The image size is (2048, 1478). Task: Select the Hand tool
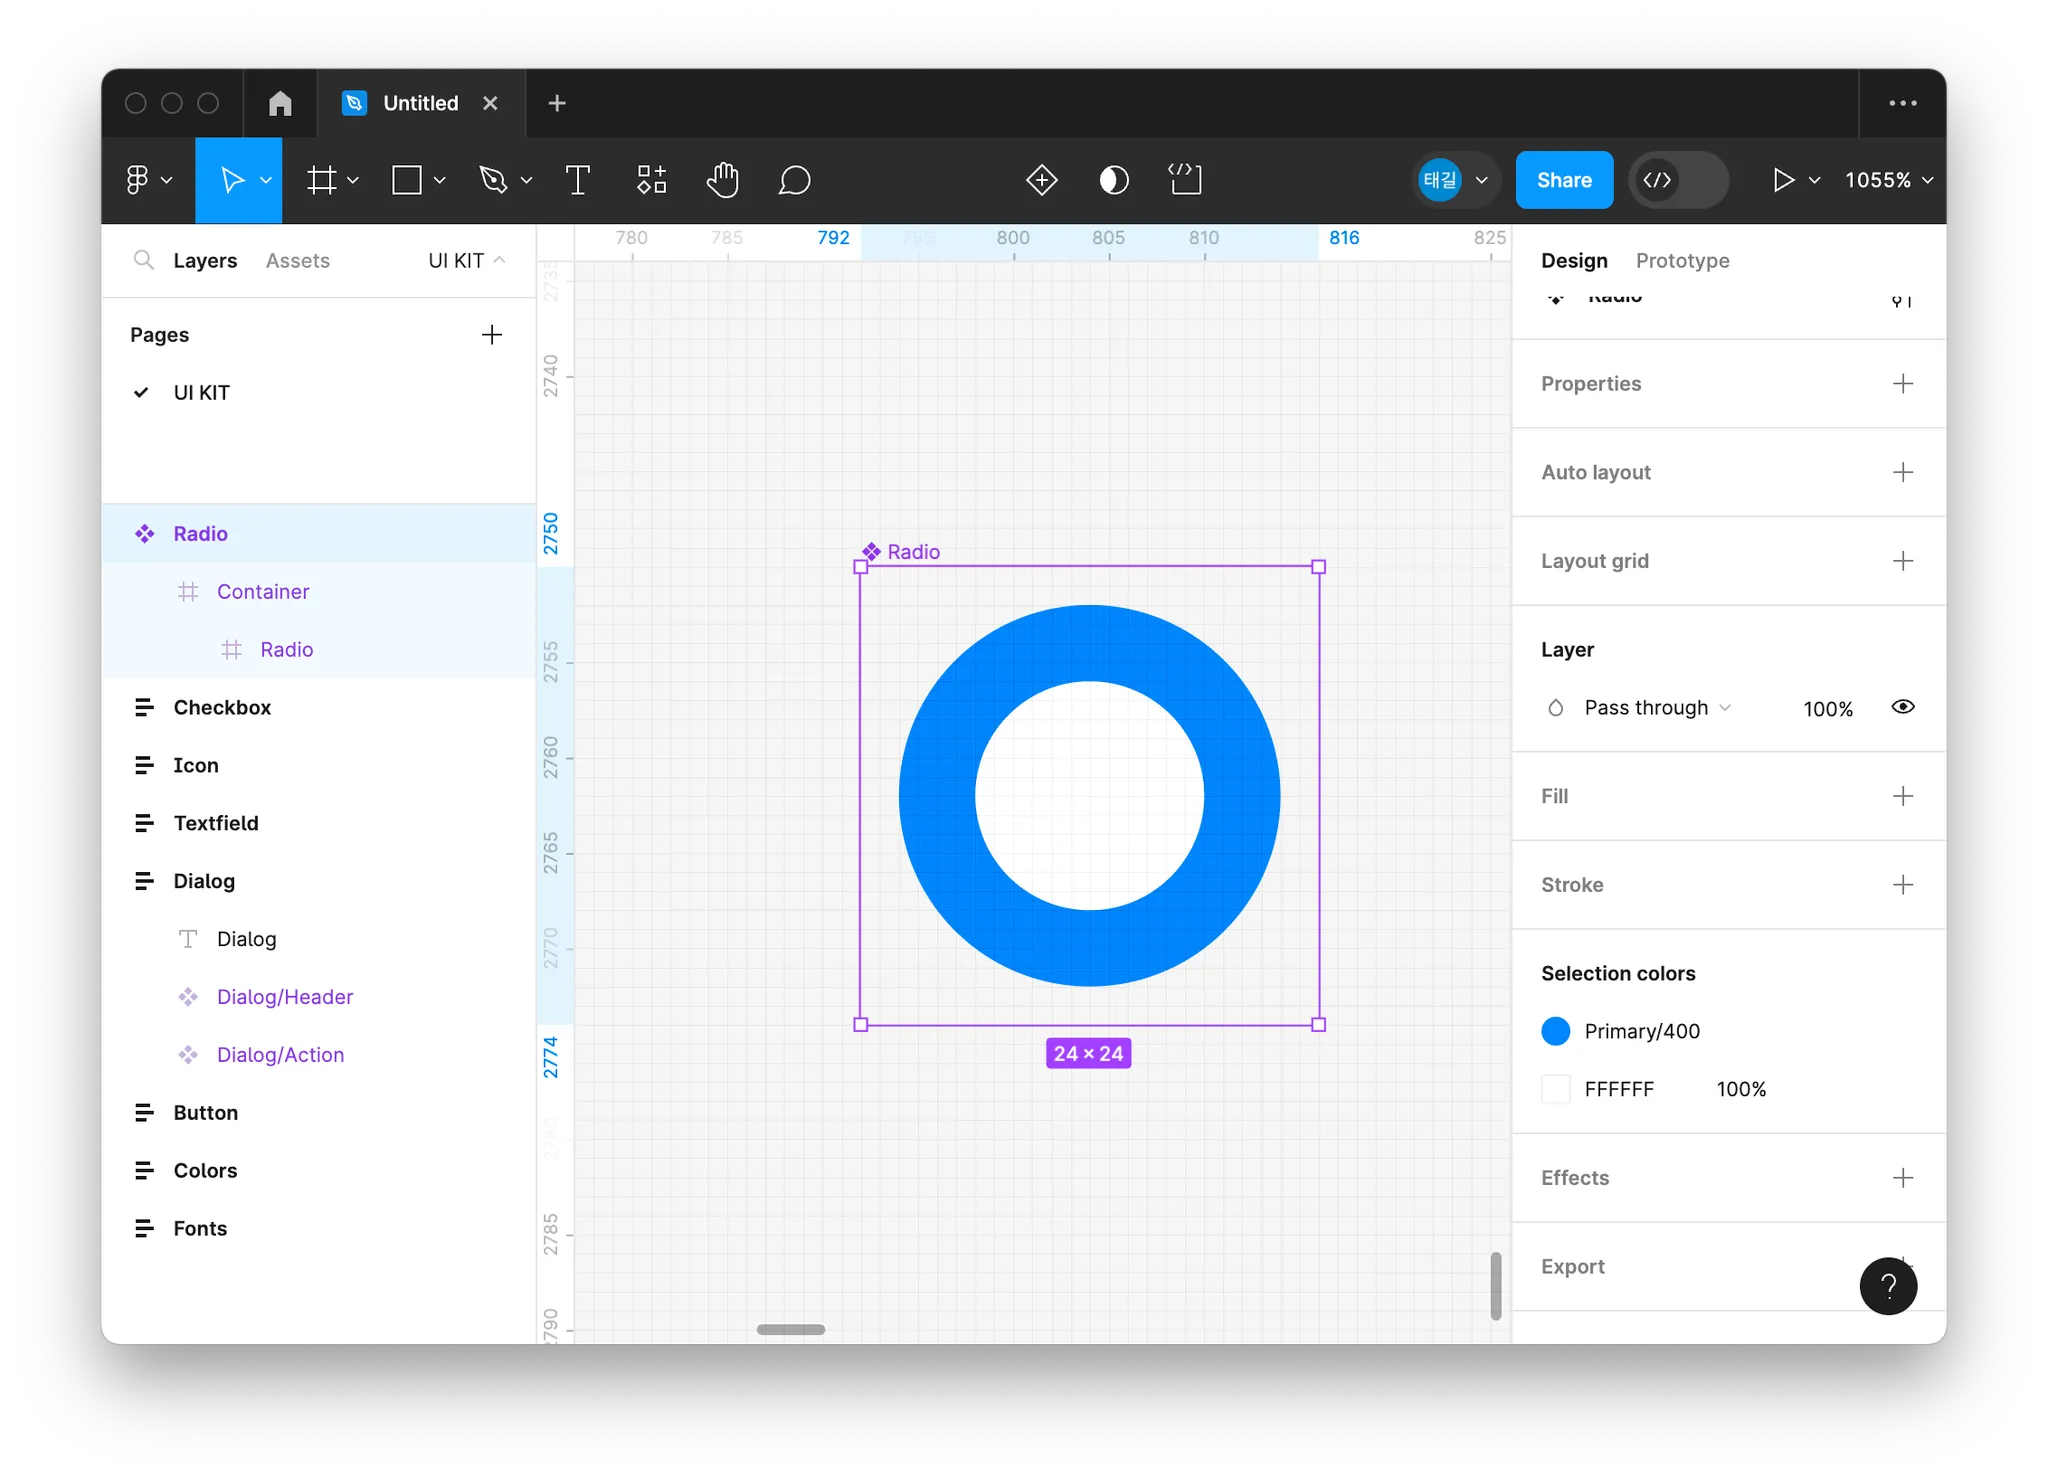[723, 180]
